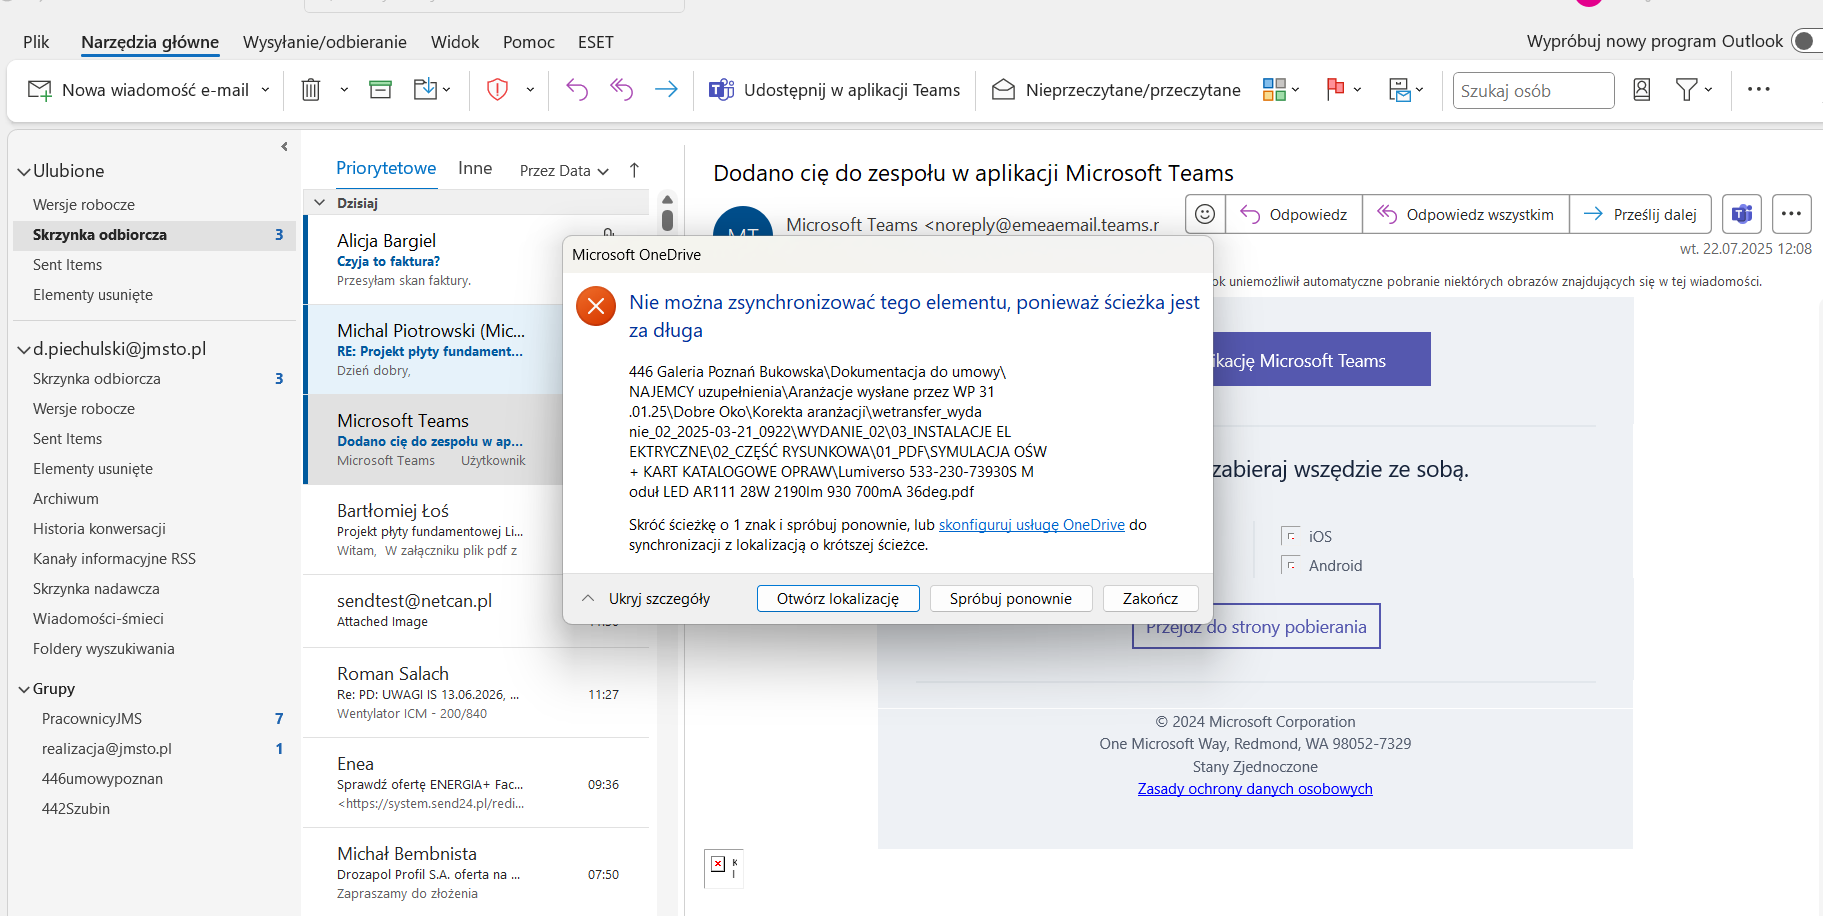Click the red shield report icon
1823x916 pixels.
pyautogui.click(x=497, y=90)
